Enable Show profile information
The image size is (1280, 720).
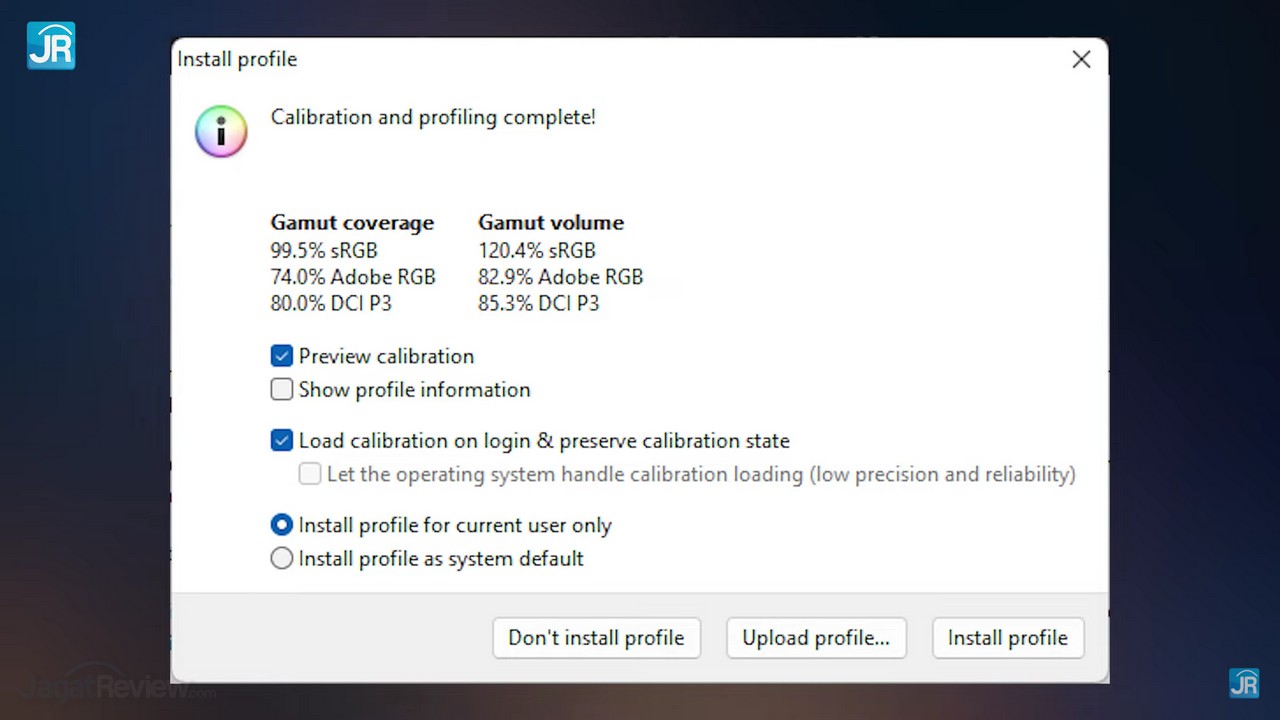click(282, 390)
